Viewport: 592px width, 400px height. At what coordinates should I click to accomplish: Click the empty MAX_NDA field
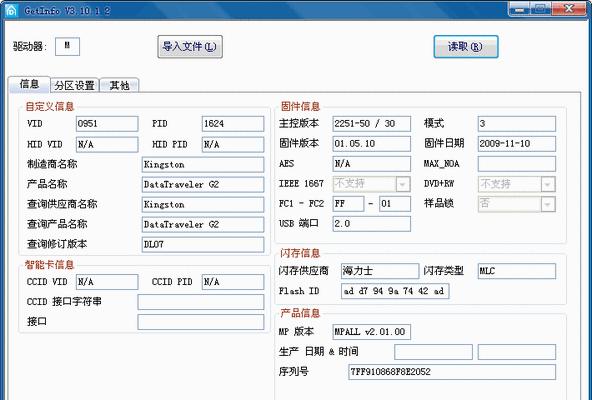click(516, 164)
